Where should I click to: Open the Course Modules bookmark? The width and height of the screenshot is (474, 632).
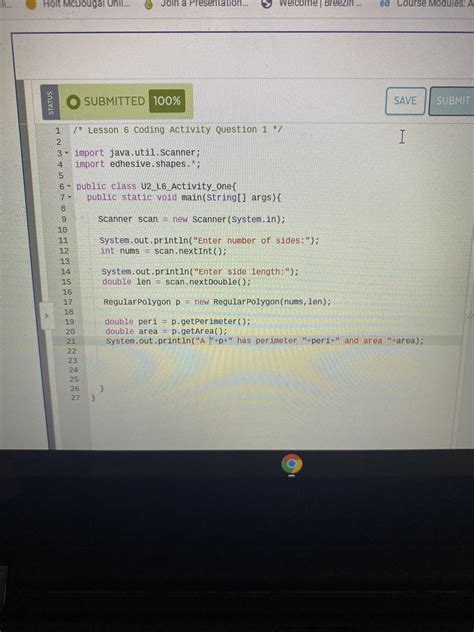pos(426,4)
